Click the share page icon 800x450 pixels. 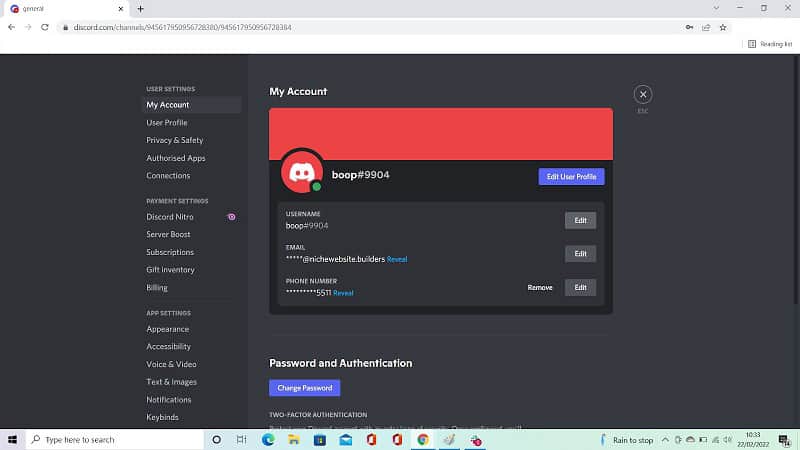706,28
